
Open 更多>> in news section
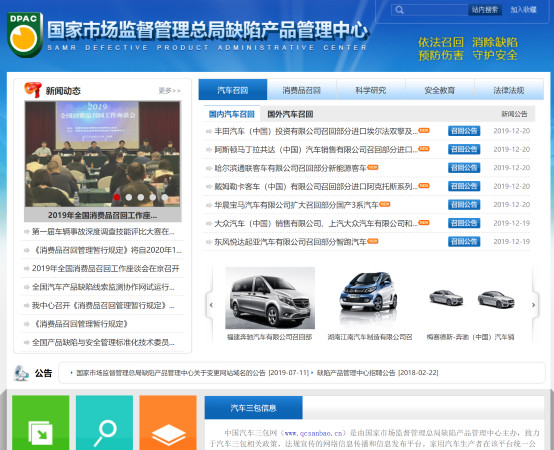(x=169, y=91)
